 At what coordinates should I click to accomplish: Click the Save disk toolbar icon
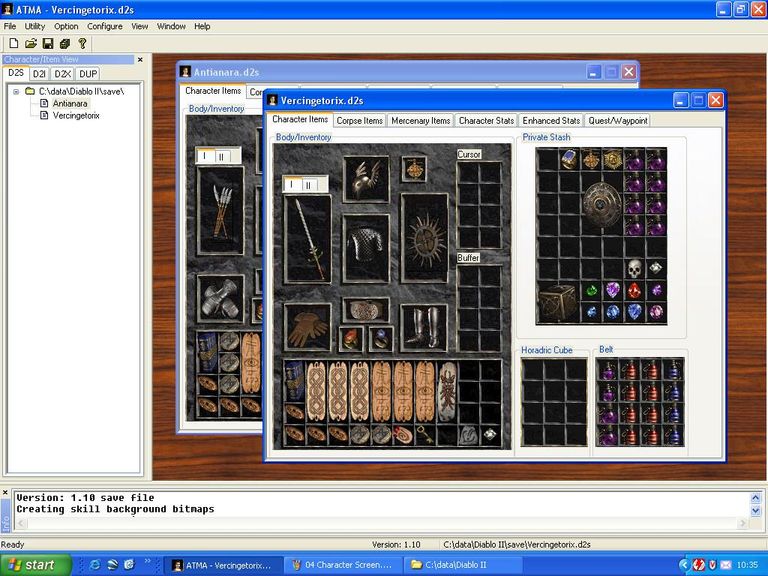48,44
